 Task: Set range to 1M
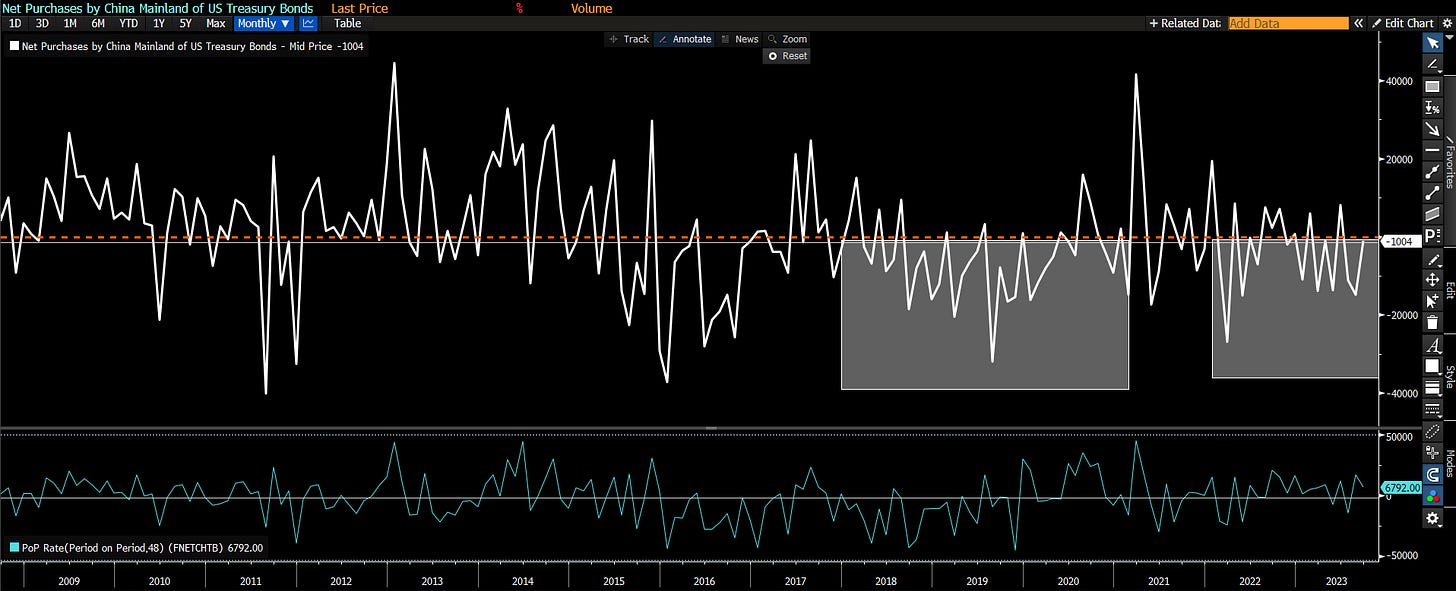point(70,23)
